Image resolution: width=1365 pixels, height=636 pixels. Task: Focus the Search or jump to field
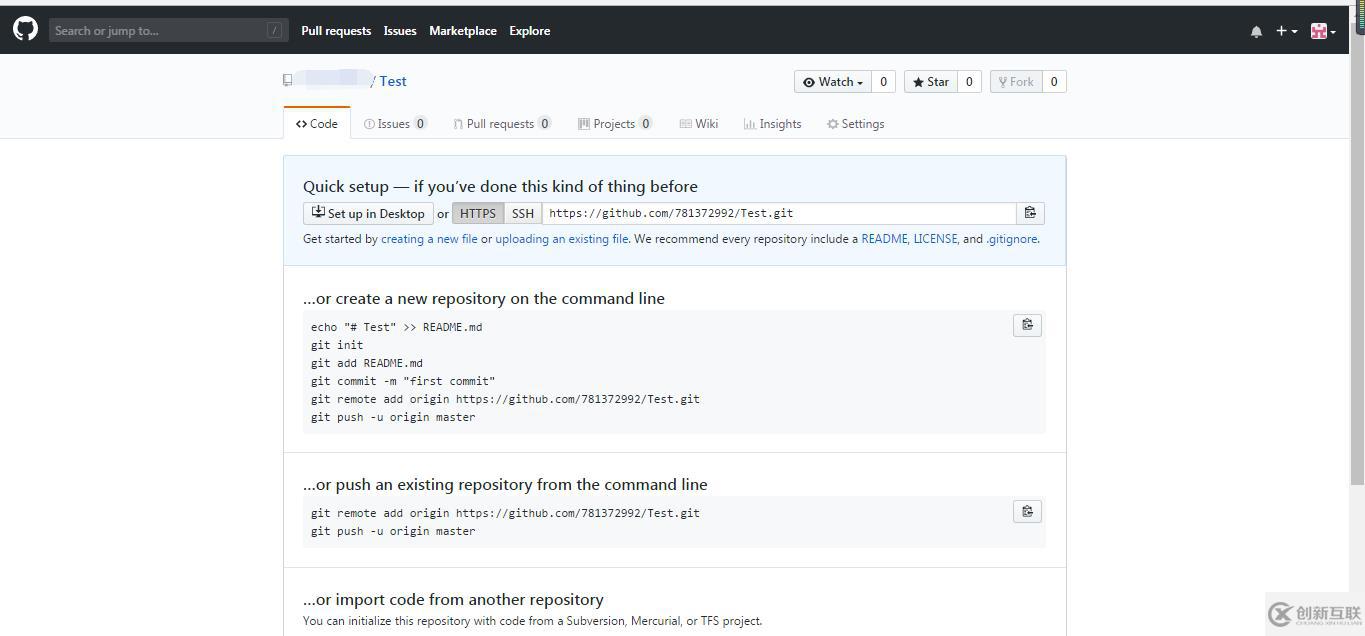(x=168, y=31)
